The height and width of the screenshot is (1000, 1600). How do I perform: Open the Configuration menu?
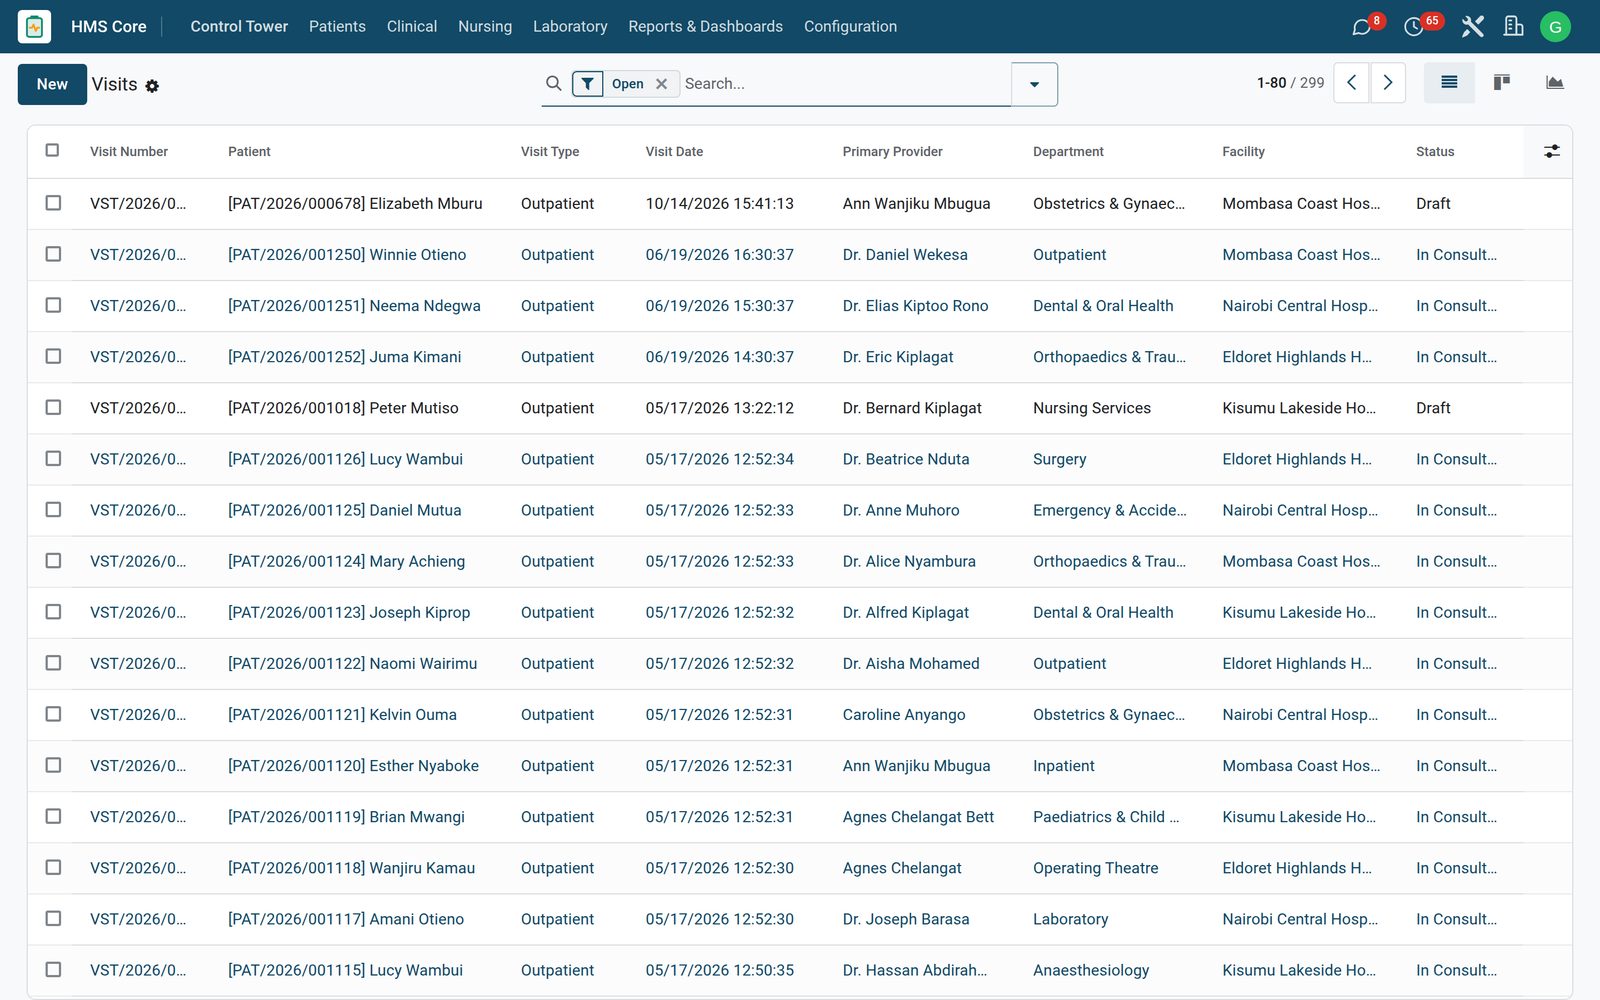tap(850, 27)
